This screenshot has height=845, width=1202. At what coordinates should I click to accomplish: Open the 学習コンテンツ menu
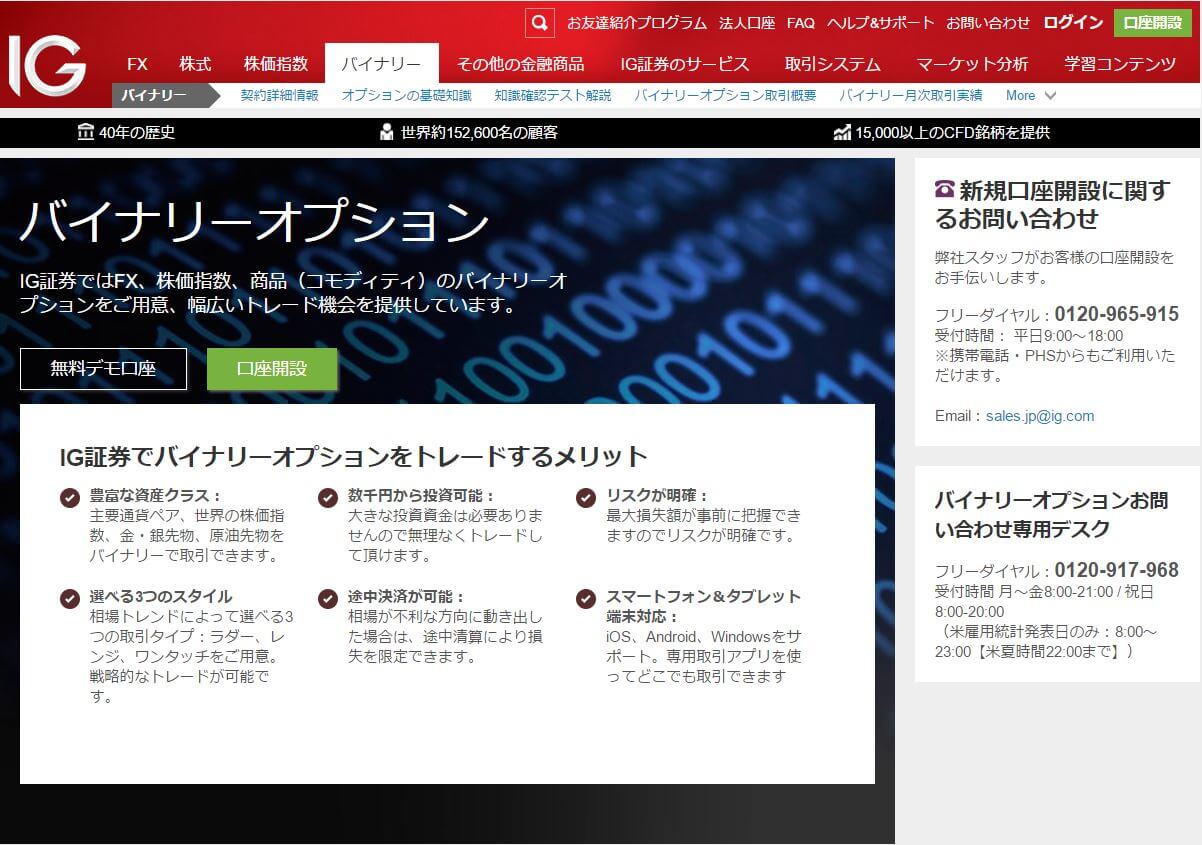tap(1121, 64)
